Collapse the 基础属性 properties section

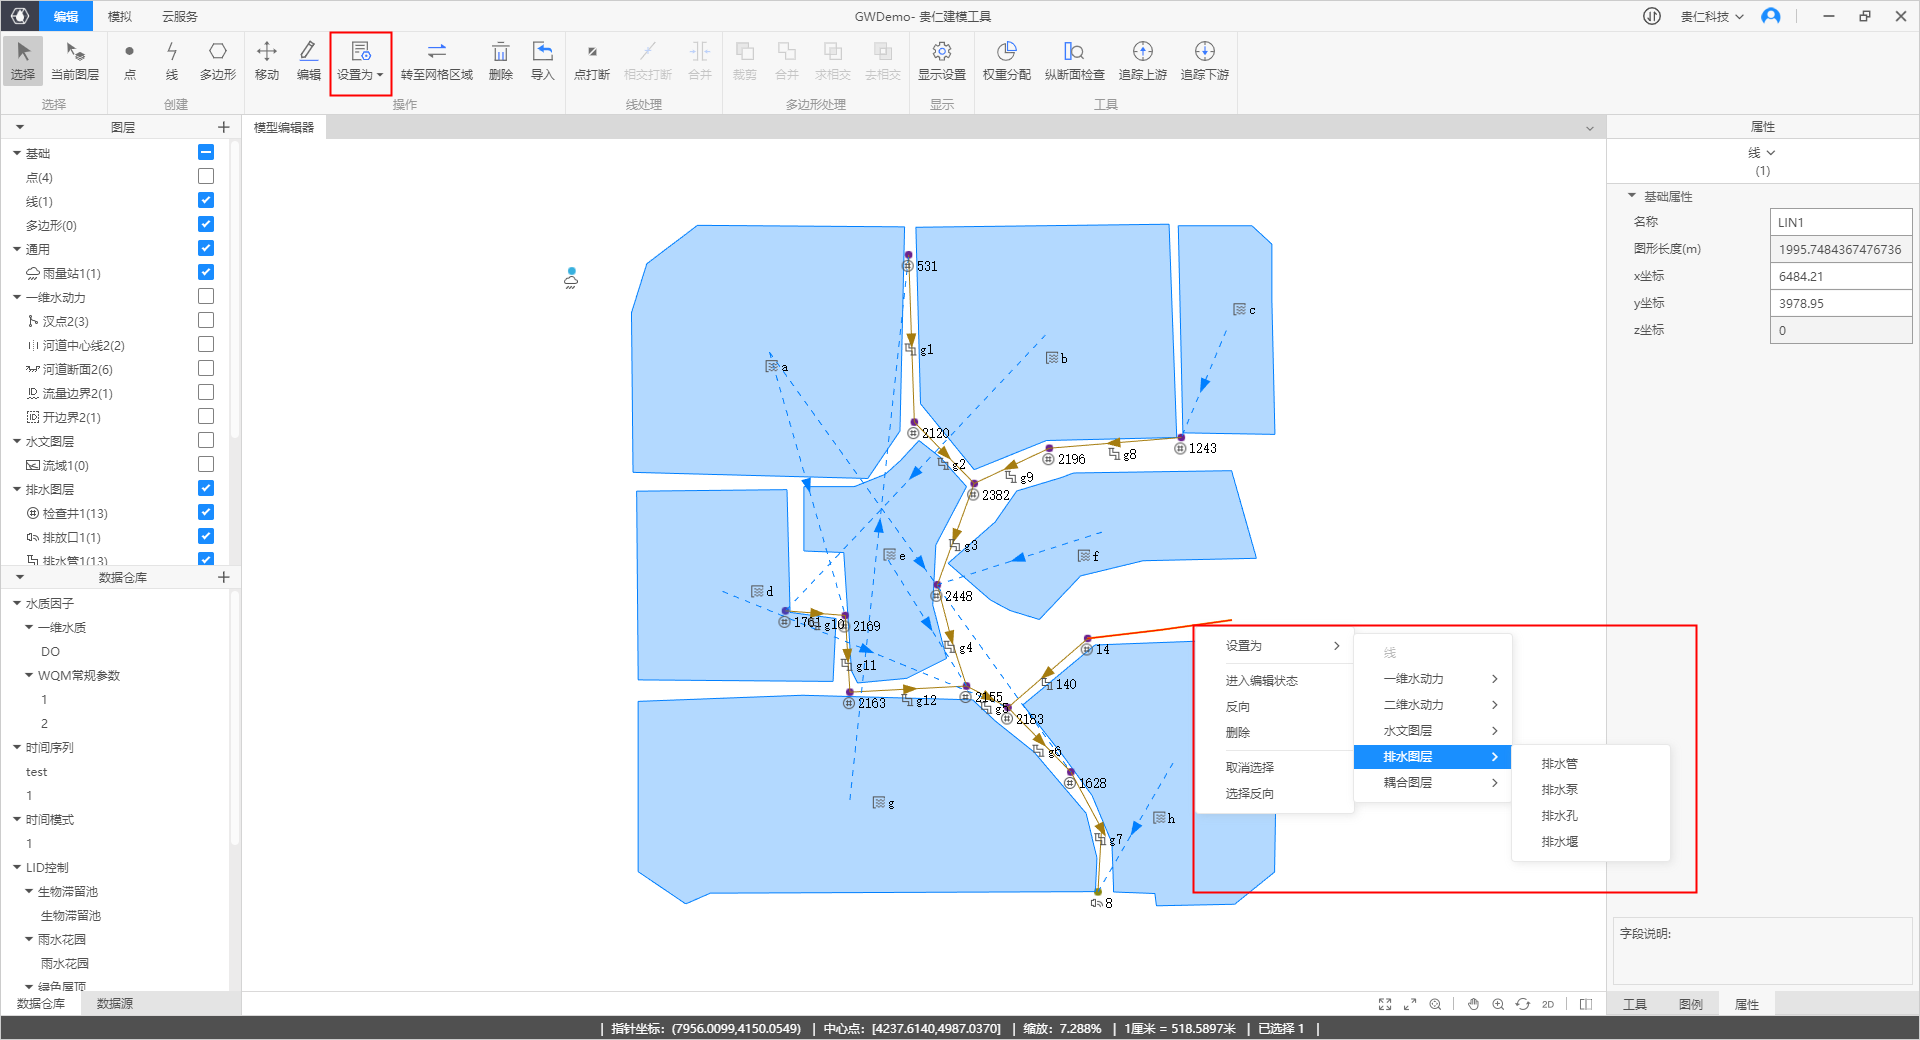tap(1632, 196)
